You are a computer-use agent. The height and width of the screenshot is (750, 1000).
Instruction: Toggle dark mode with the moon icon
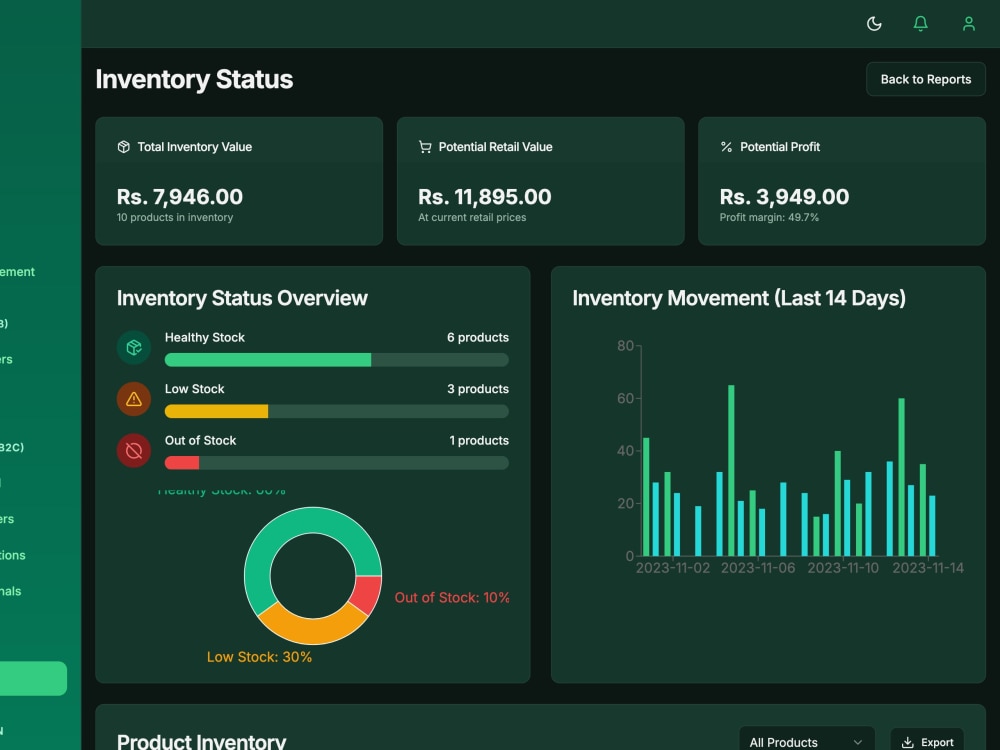[874, 24]
